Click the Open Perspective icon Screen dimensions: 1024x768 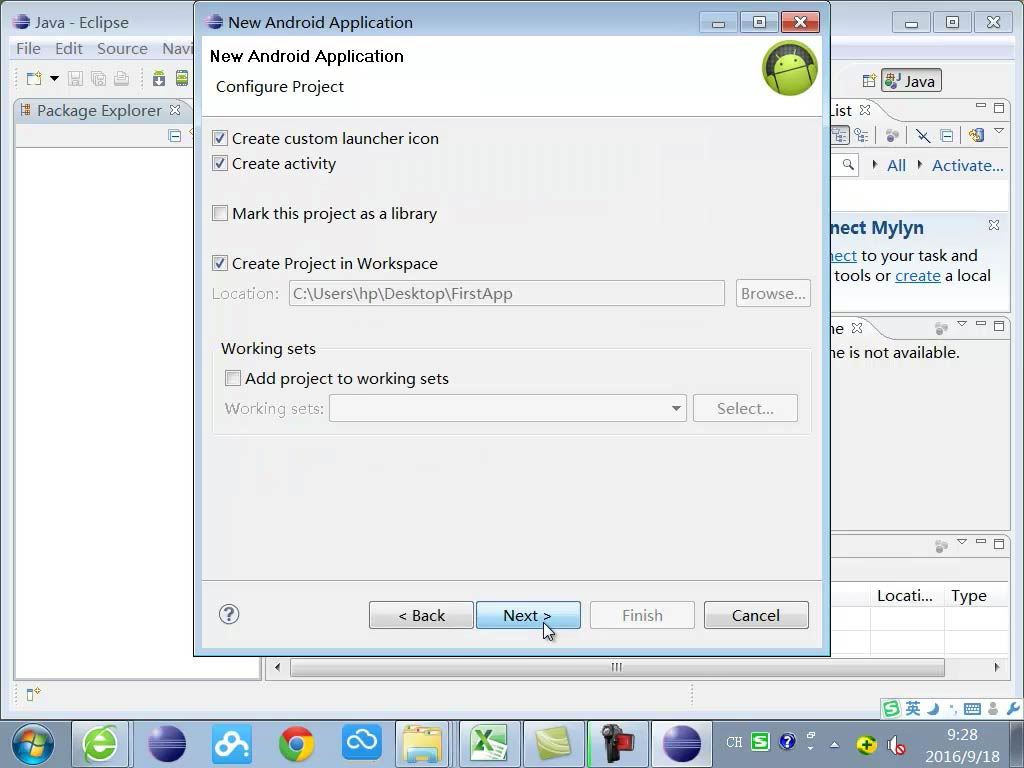tap(869, 81)
